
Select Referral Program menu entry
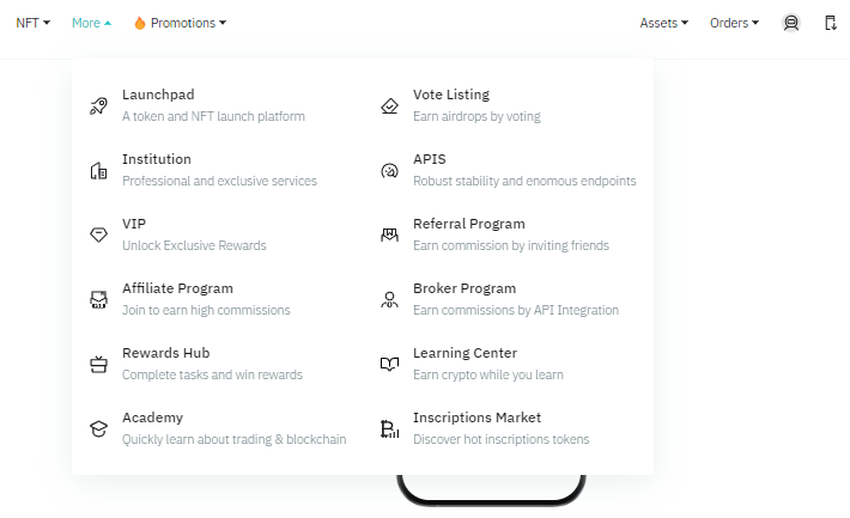click(469, 224)
